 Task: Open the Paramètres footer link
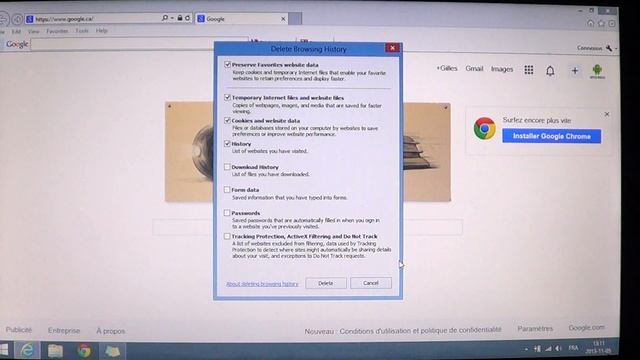[535, 329]
